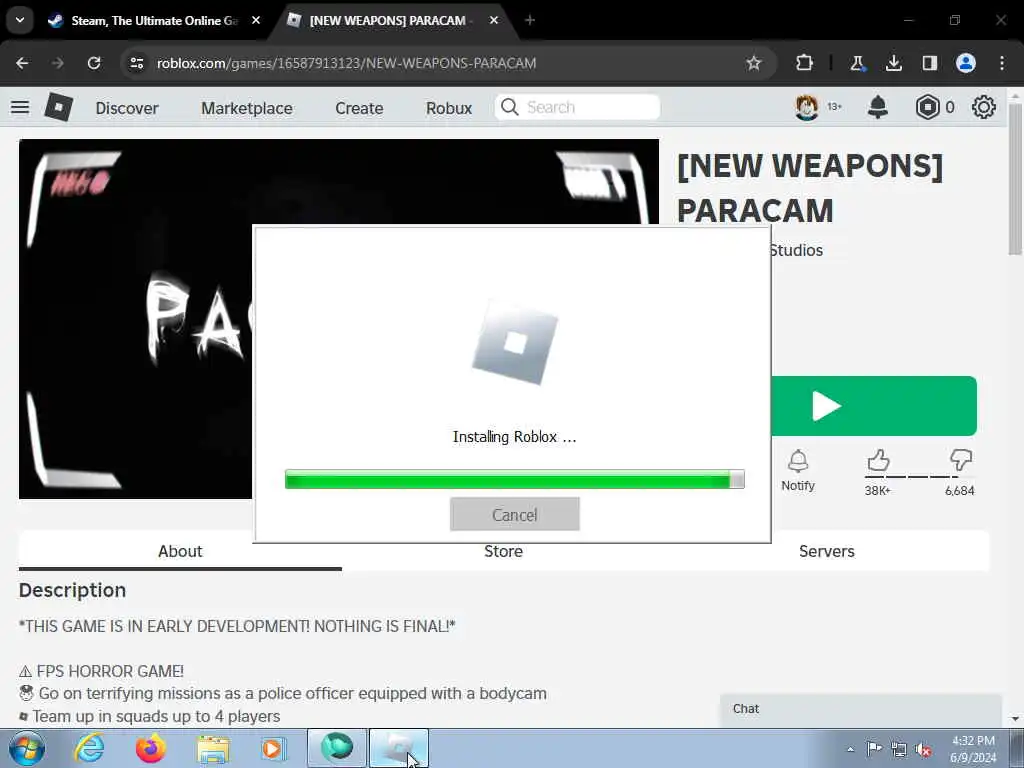Open site information icon in address bar
The height and width of the screenshot is (768, 1024).
136,63
